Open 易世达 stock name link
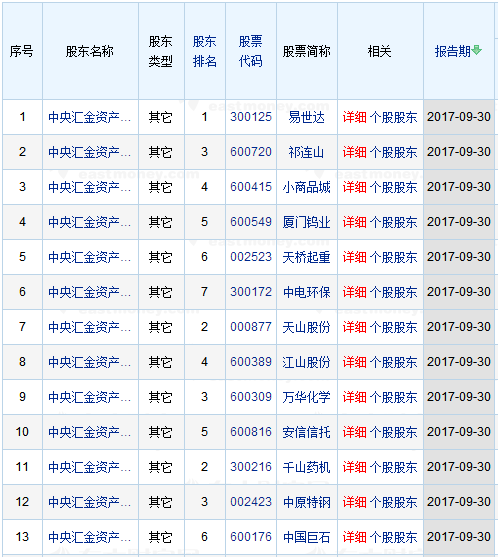 (307, 117)
